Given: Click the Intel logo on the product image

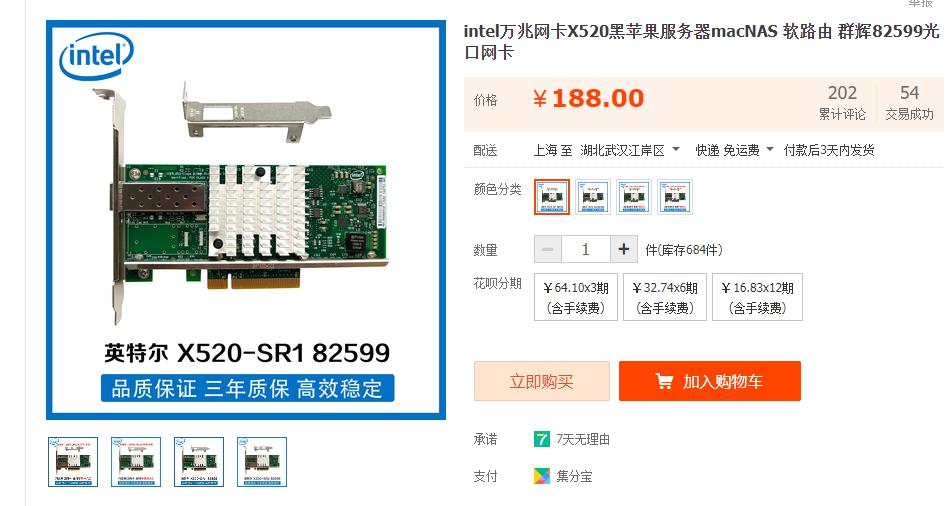Looking at the screenshot, I should 96,56.
